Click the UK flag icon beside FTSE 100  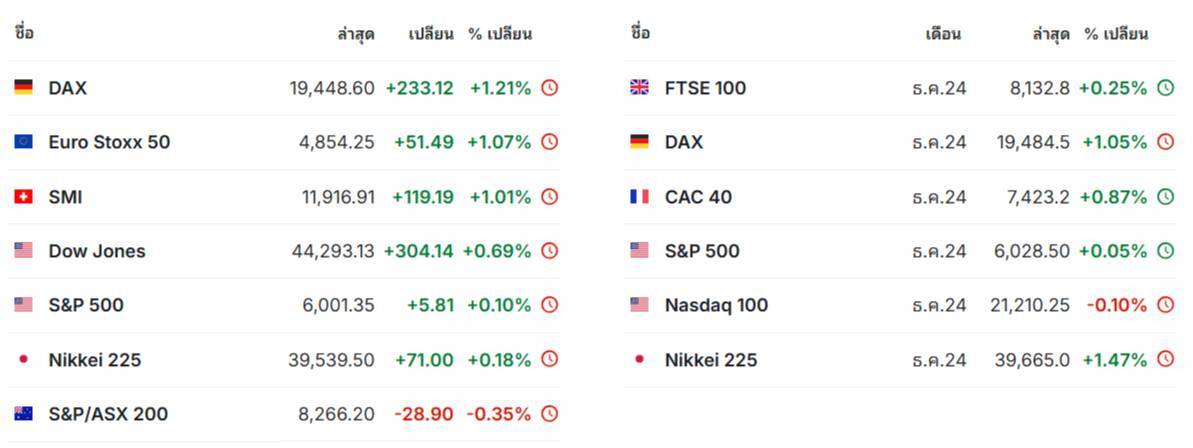(x=639, y=88)
